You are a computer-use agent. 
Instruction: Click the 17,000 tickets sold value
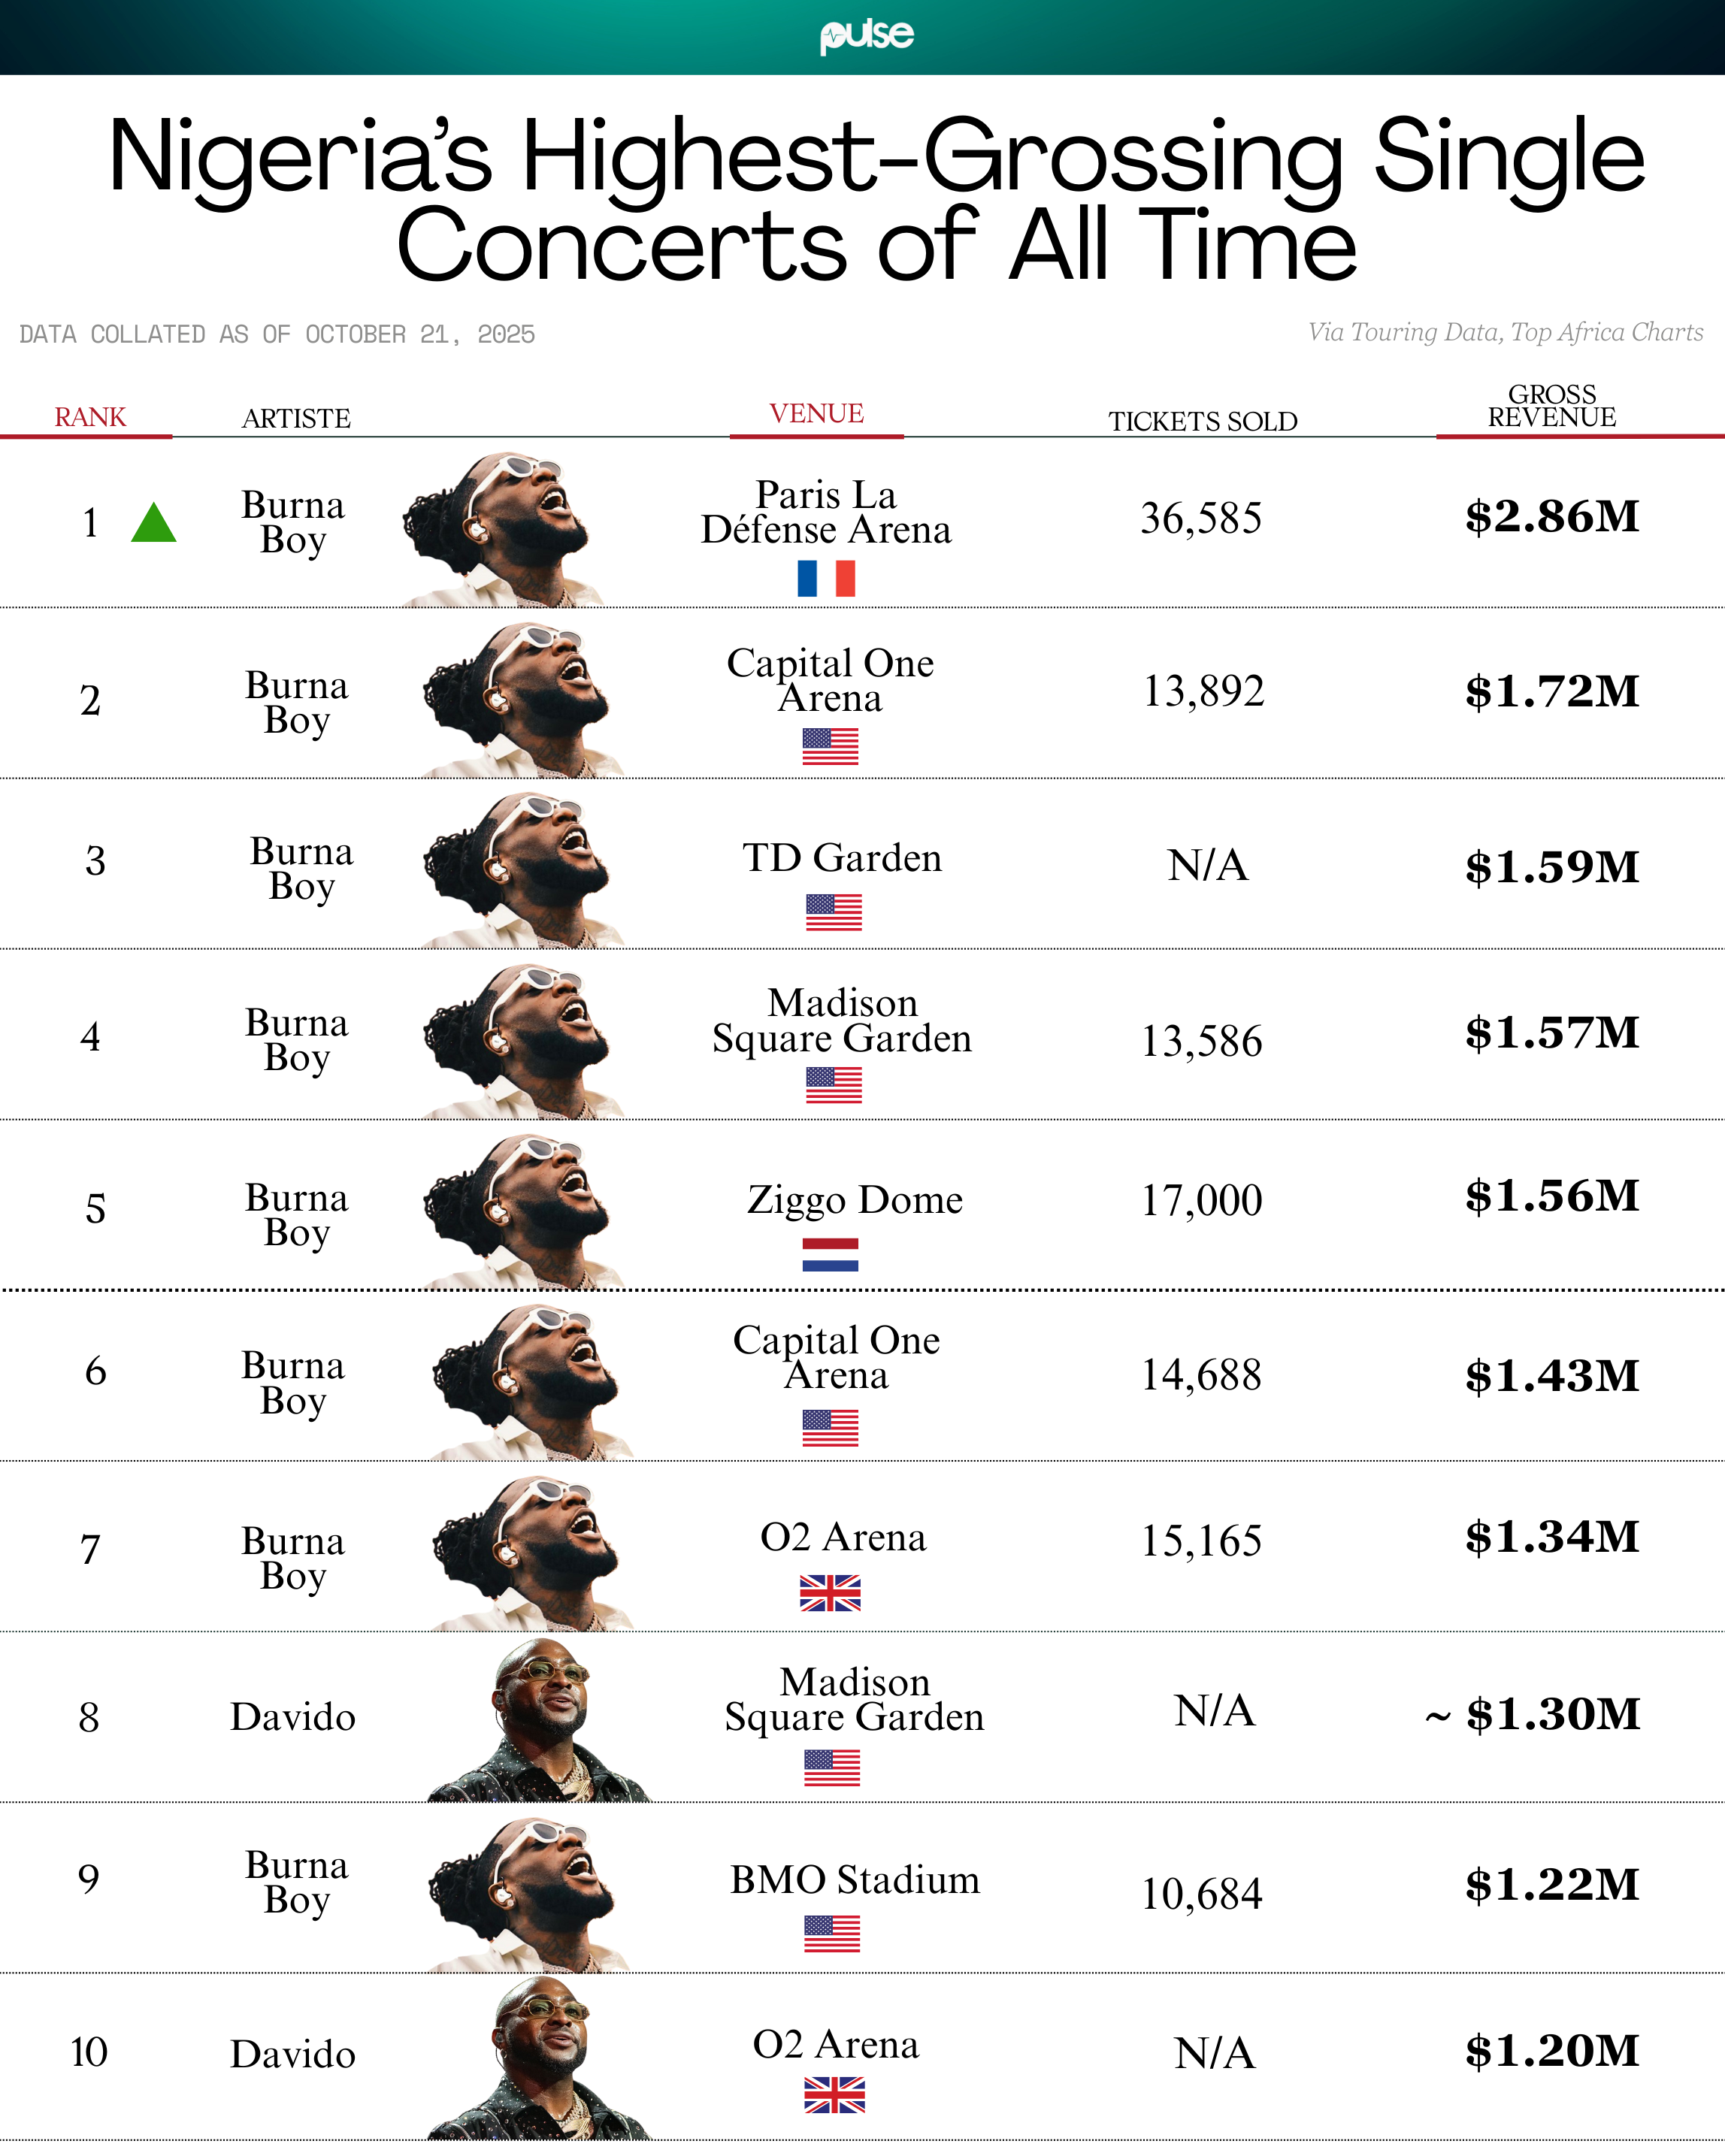(x=1202, y=1200)
